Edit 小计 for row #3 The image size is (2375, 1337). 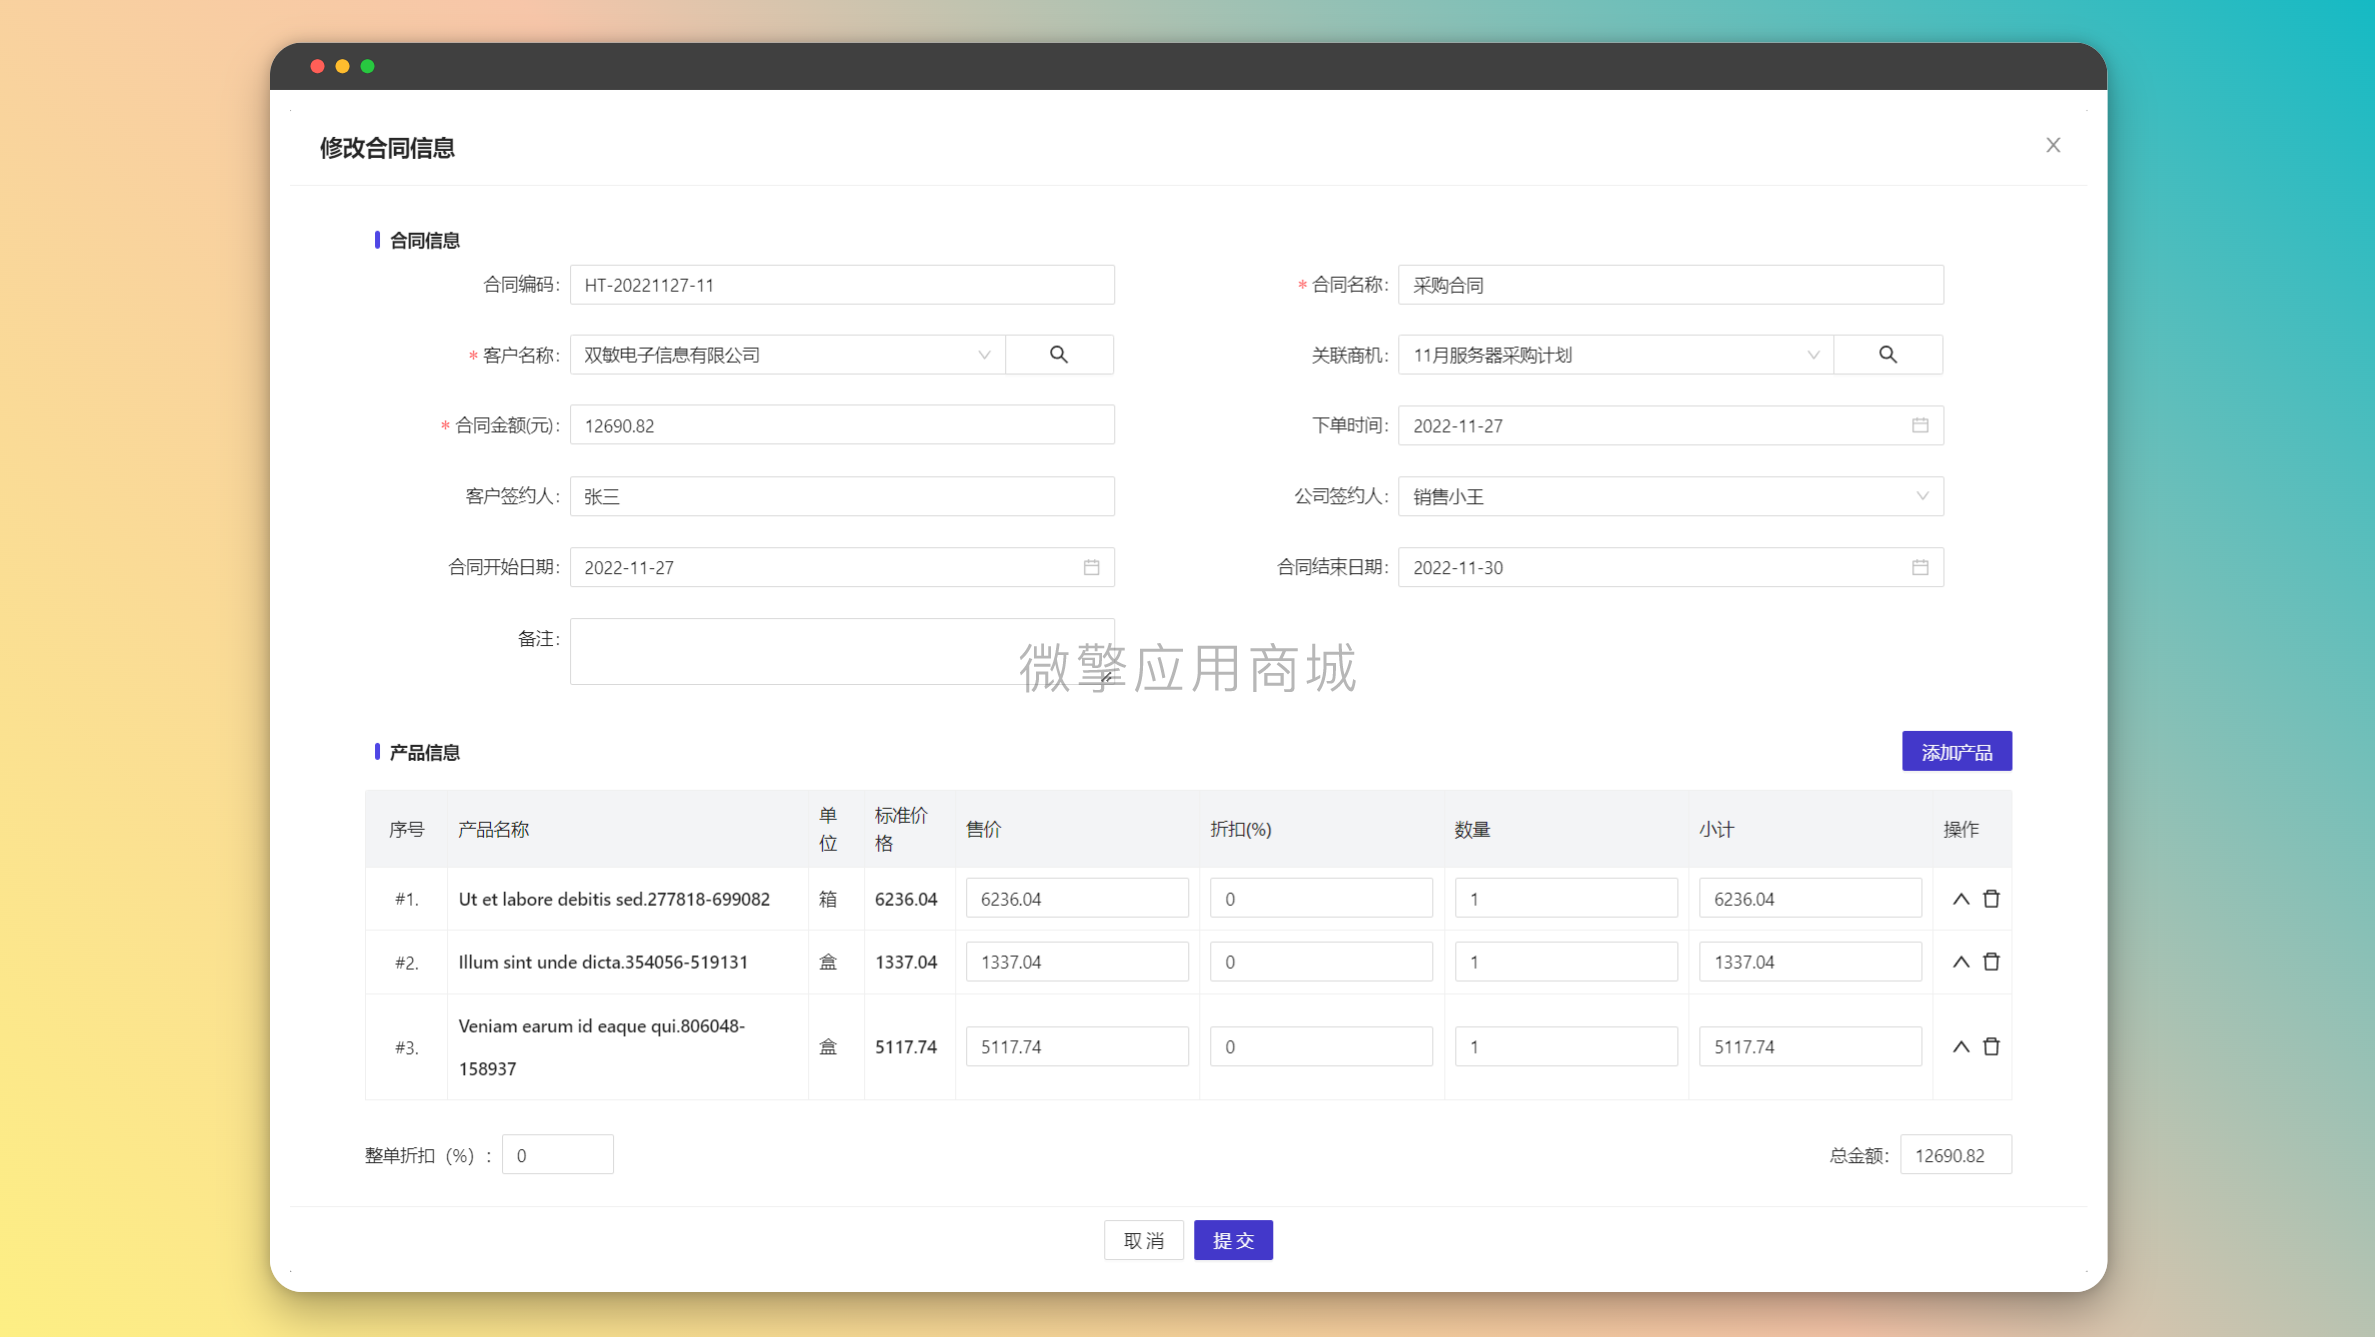click(1810, 1047)
